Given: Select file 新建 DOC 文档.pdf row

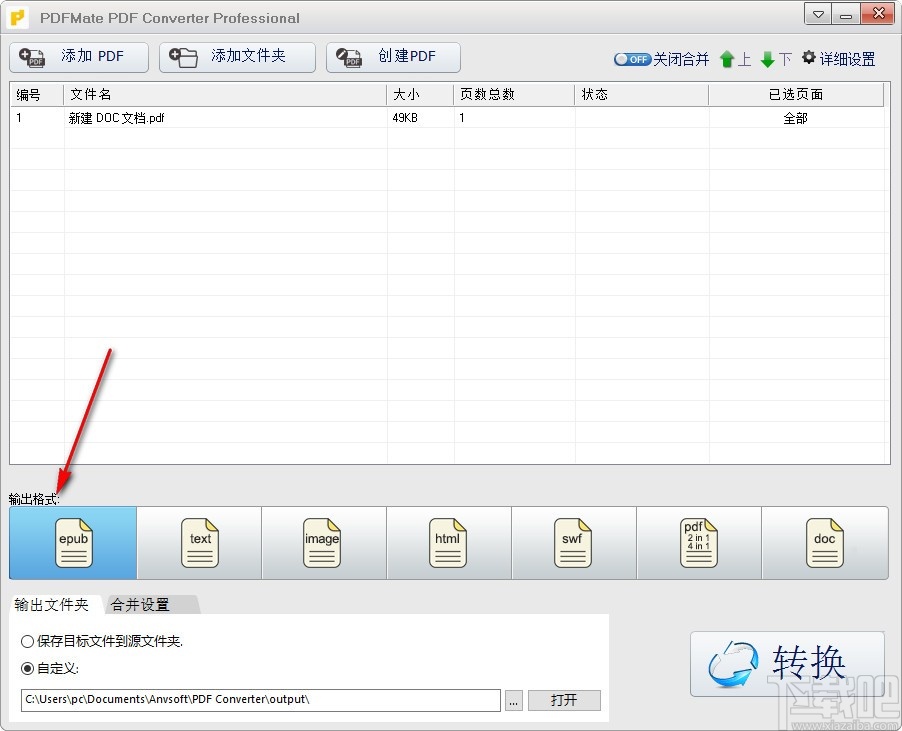Looking at the screenshot, I should tap(446, 118).
